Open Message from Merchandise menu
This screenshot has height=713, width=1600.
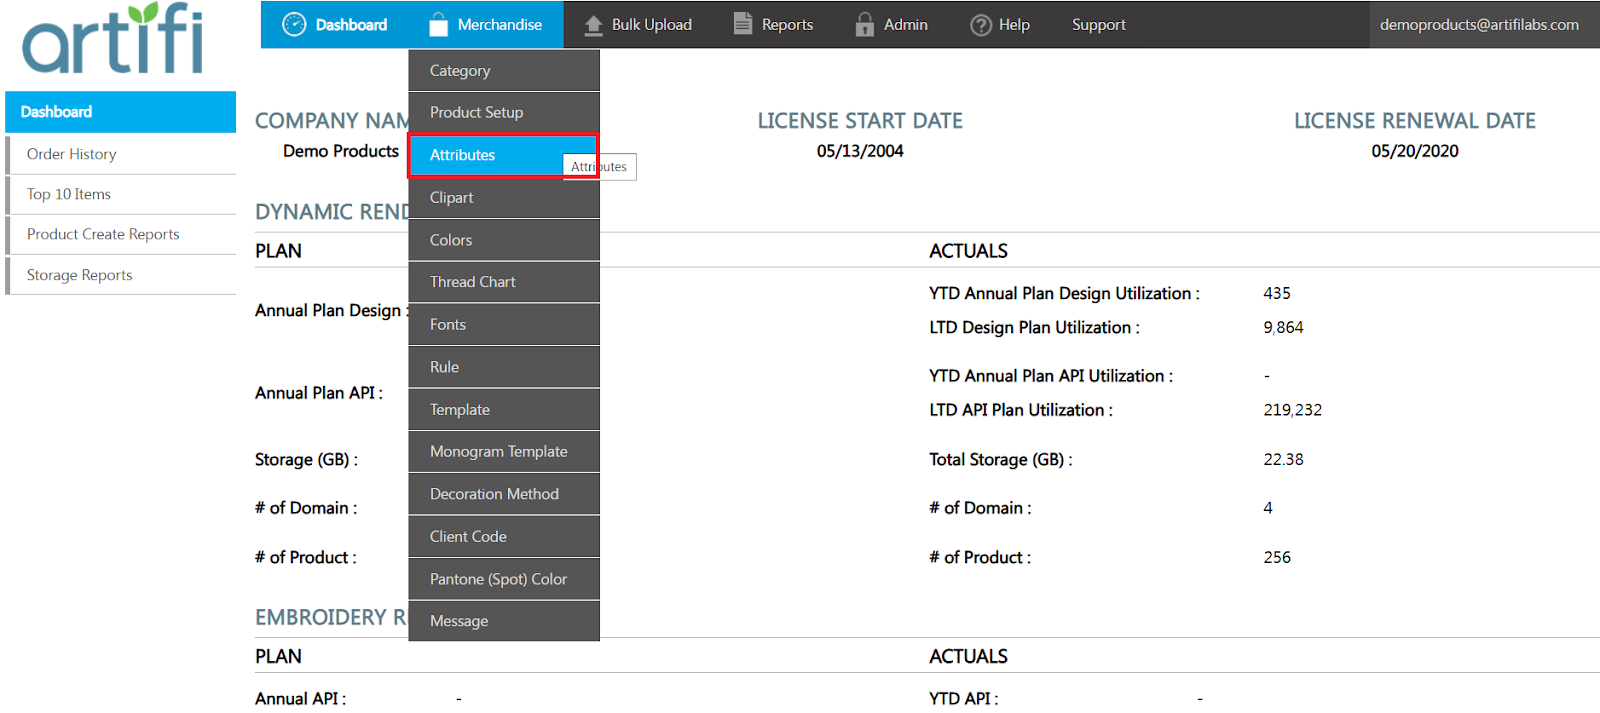[x=504, y=621]
